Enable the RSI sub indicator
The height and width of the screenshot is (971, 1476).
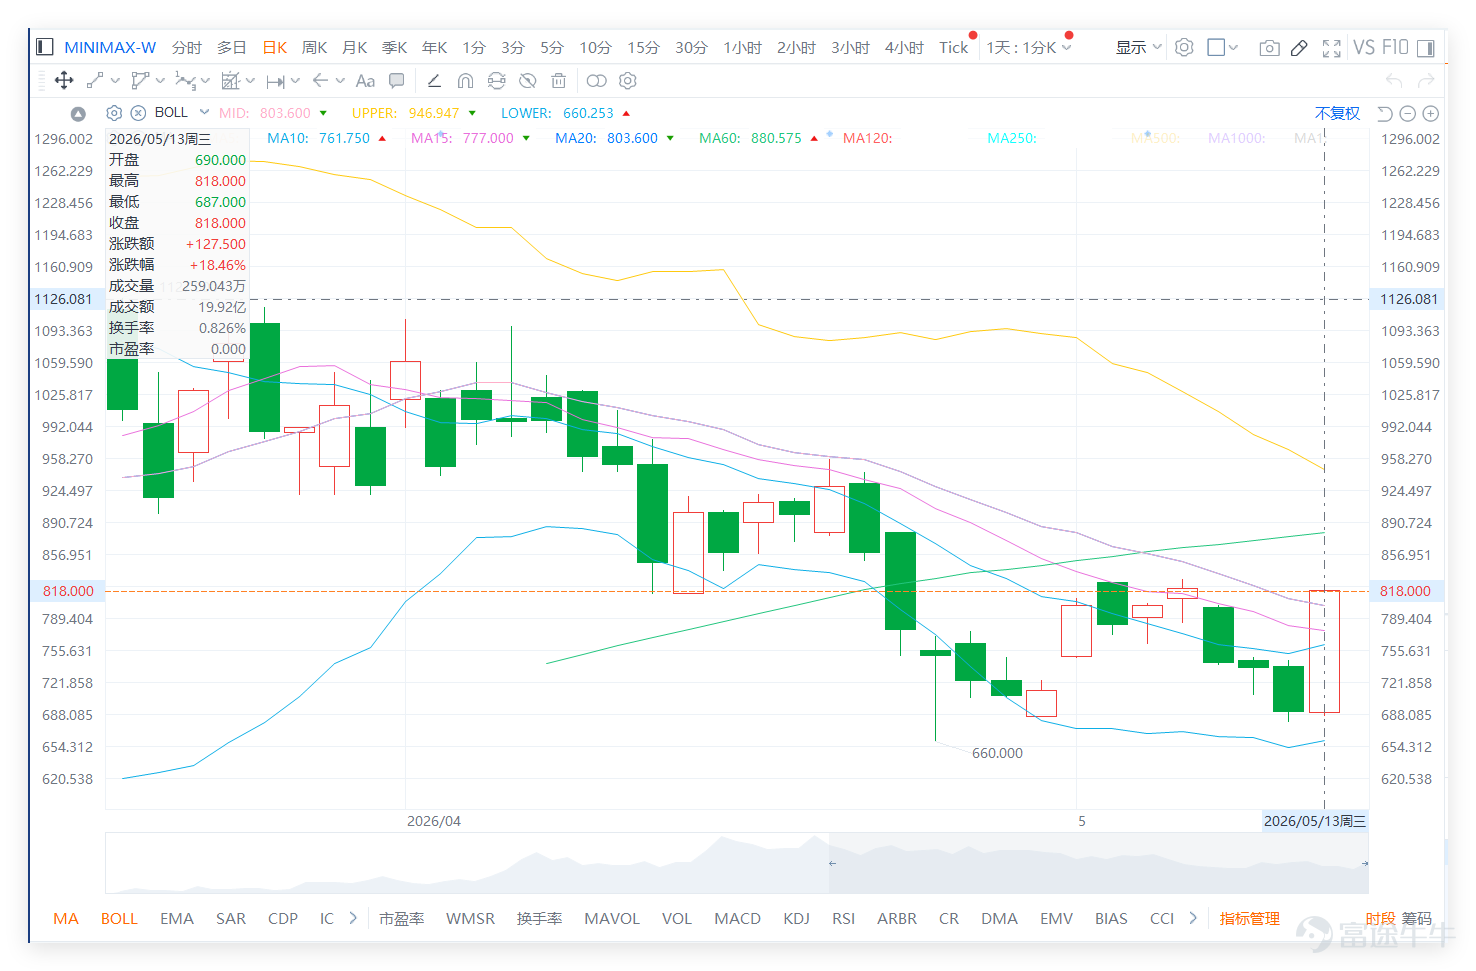click(843, 918)
